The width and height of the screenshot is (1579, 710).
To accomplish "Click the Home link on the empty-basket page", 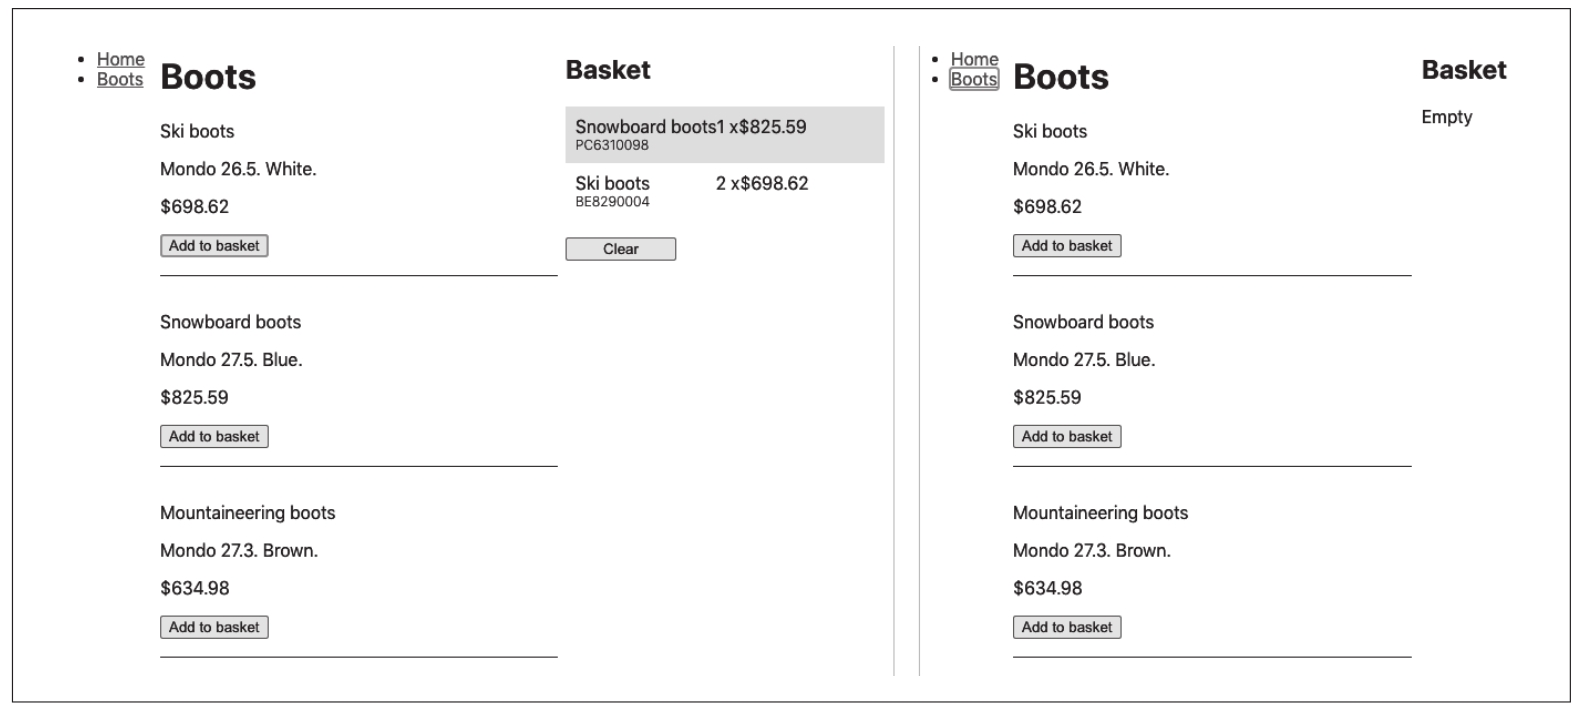I will (x=974, y=60).
